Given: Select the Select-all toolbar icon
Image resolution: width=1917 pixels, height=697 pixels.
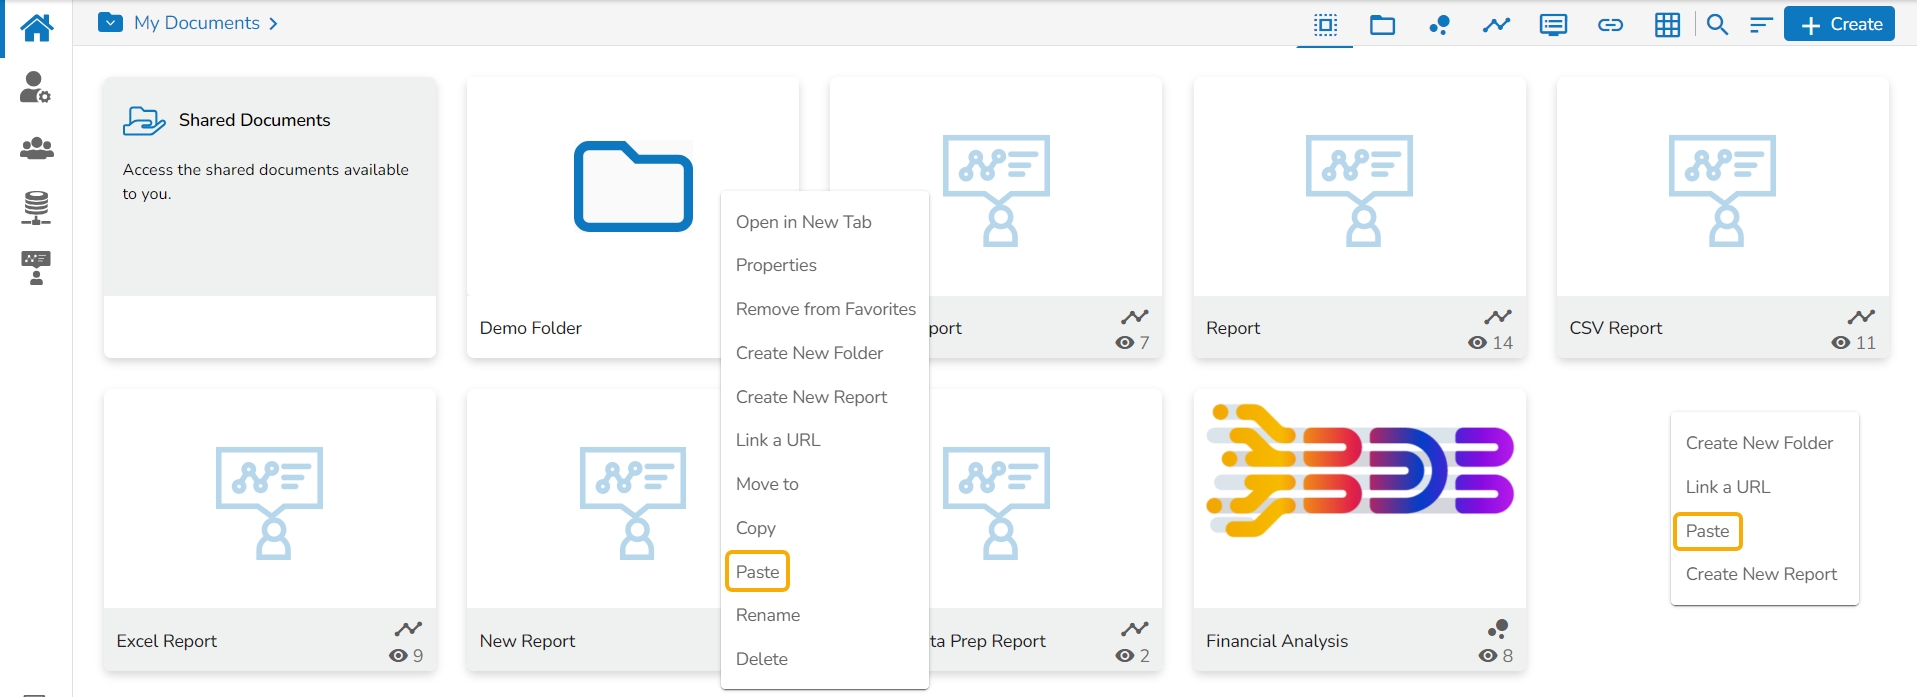Looking at the screenshot, I should [1325, 25].
